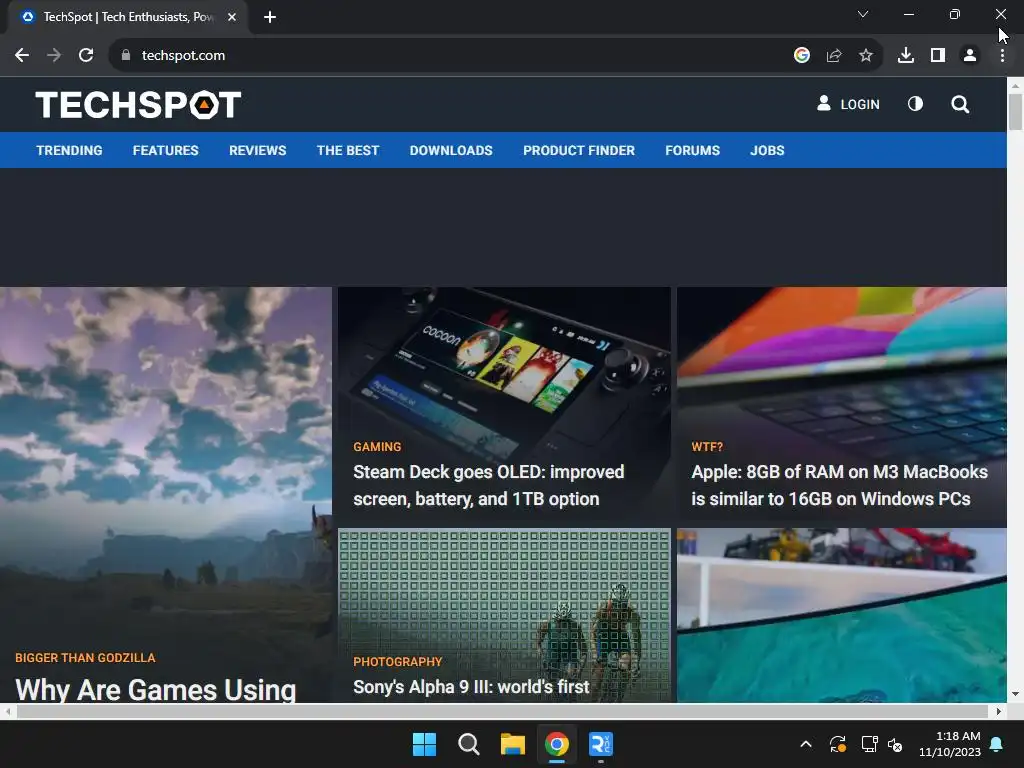This screenshot has width=1024, height=768.
Task: Click the horizontal scrollbar track
Action: coord(502,711)
